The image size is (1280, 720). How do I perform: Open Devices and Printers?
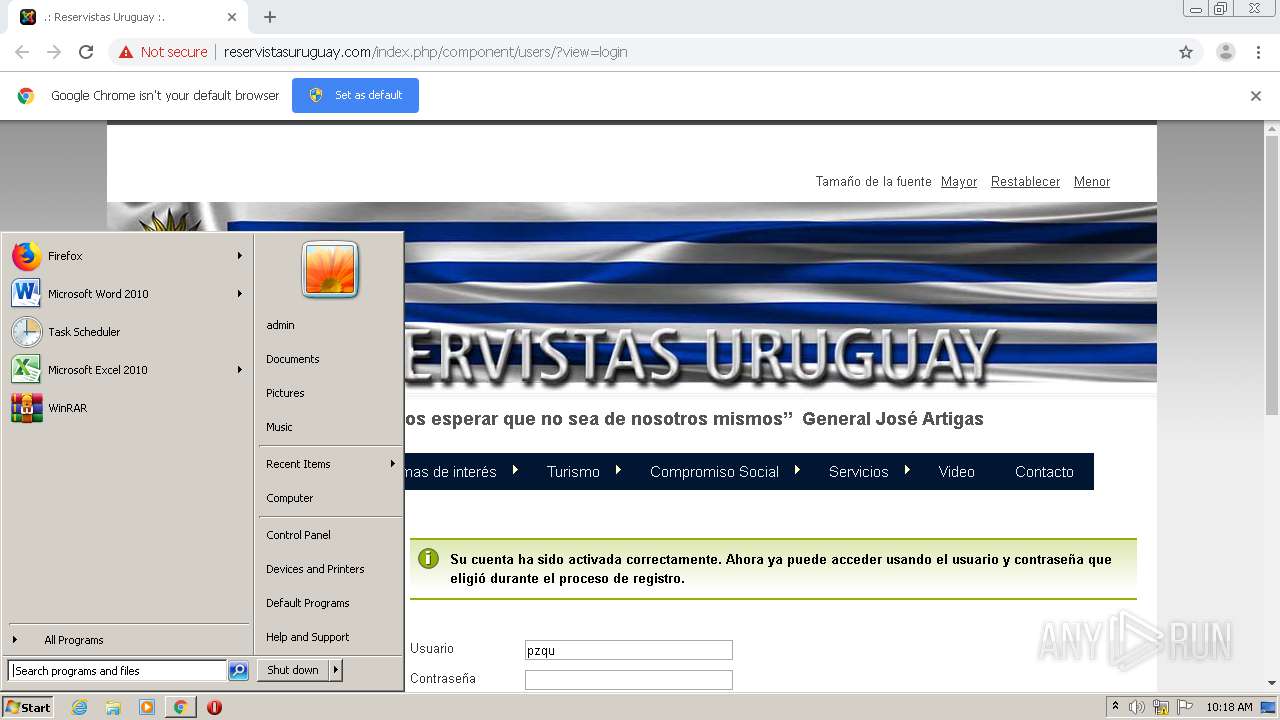point(315,569)
